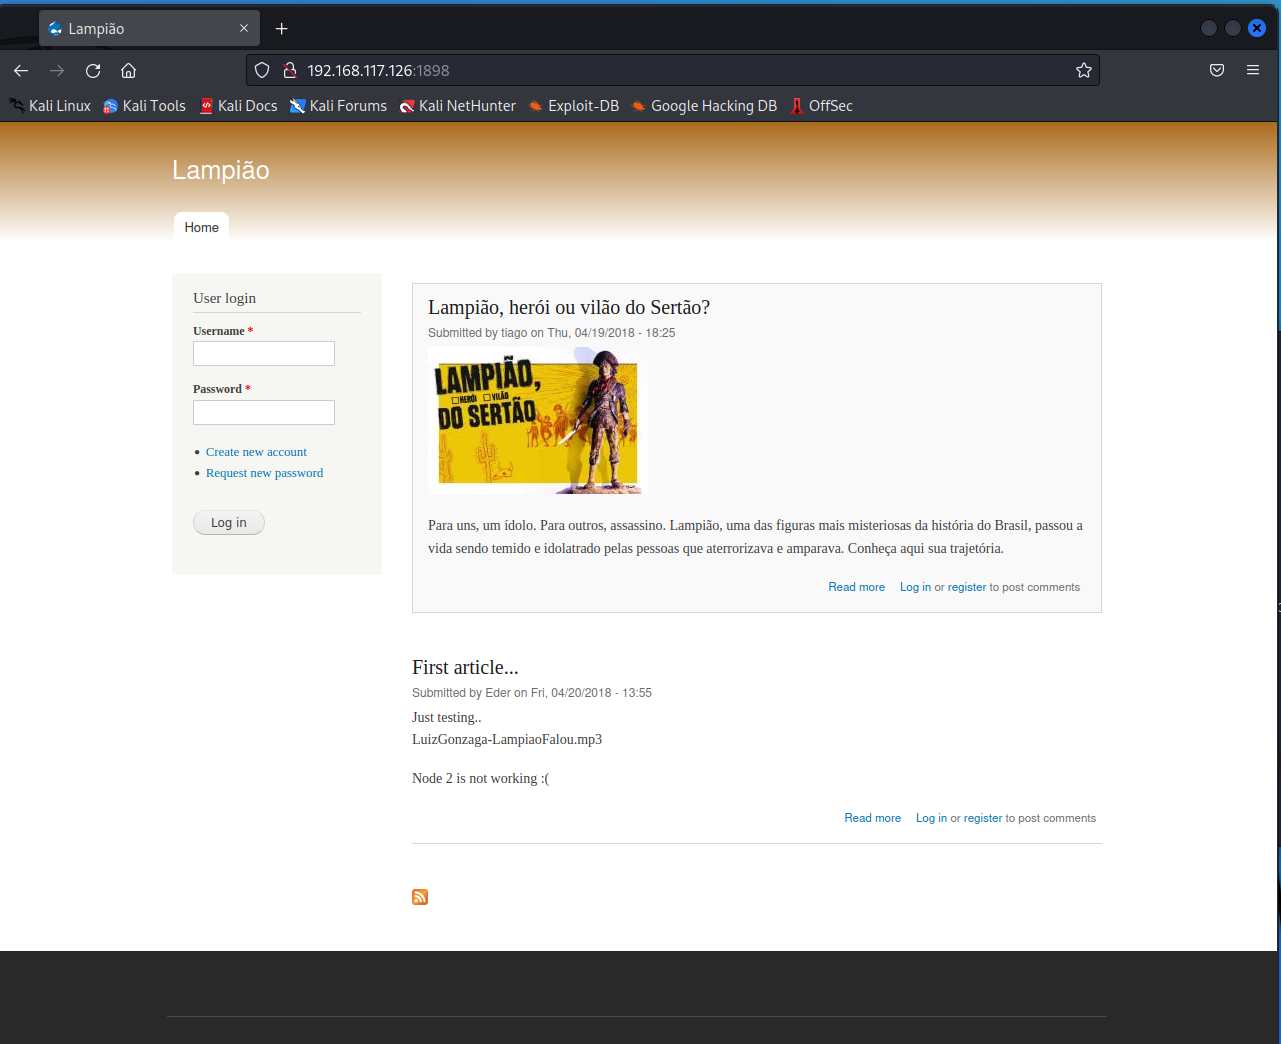Open the RSS feed icon
The image size is (1281, 1044).
pyautogui.click(x=420, y=897)
